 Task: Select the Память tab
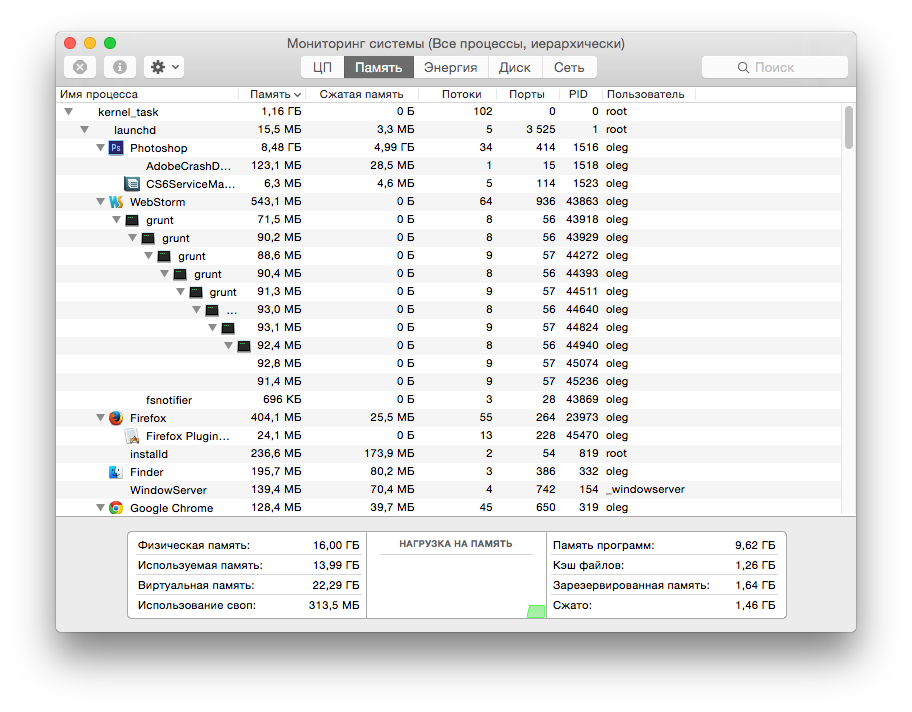point(379,67)
